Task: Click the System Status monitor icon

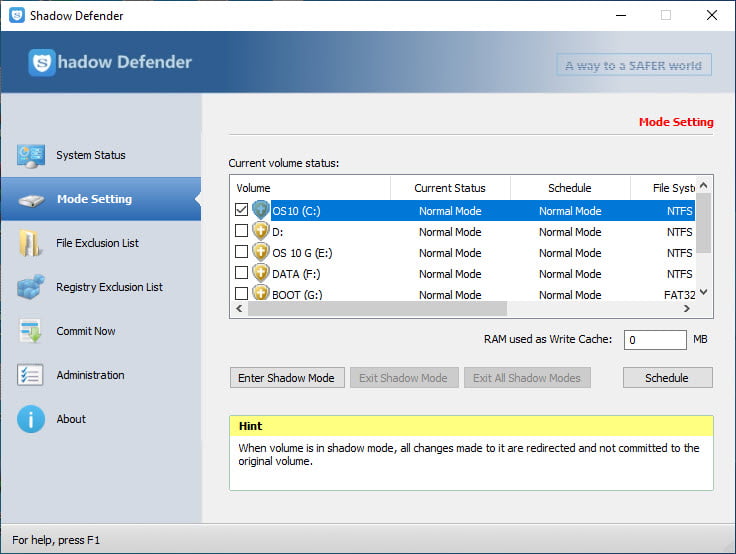Action: (x=31, y=156)
